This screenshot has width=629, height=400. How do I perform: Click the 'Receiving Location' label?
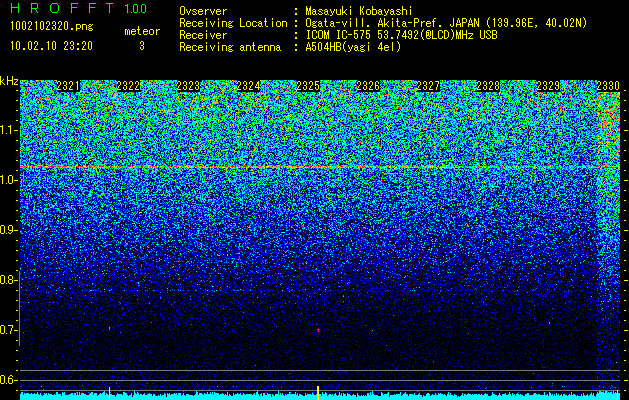click(x=233, y=23)
